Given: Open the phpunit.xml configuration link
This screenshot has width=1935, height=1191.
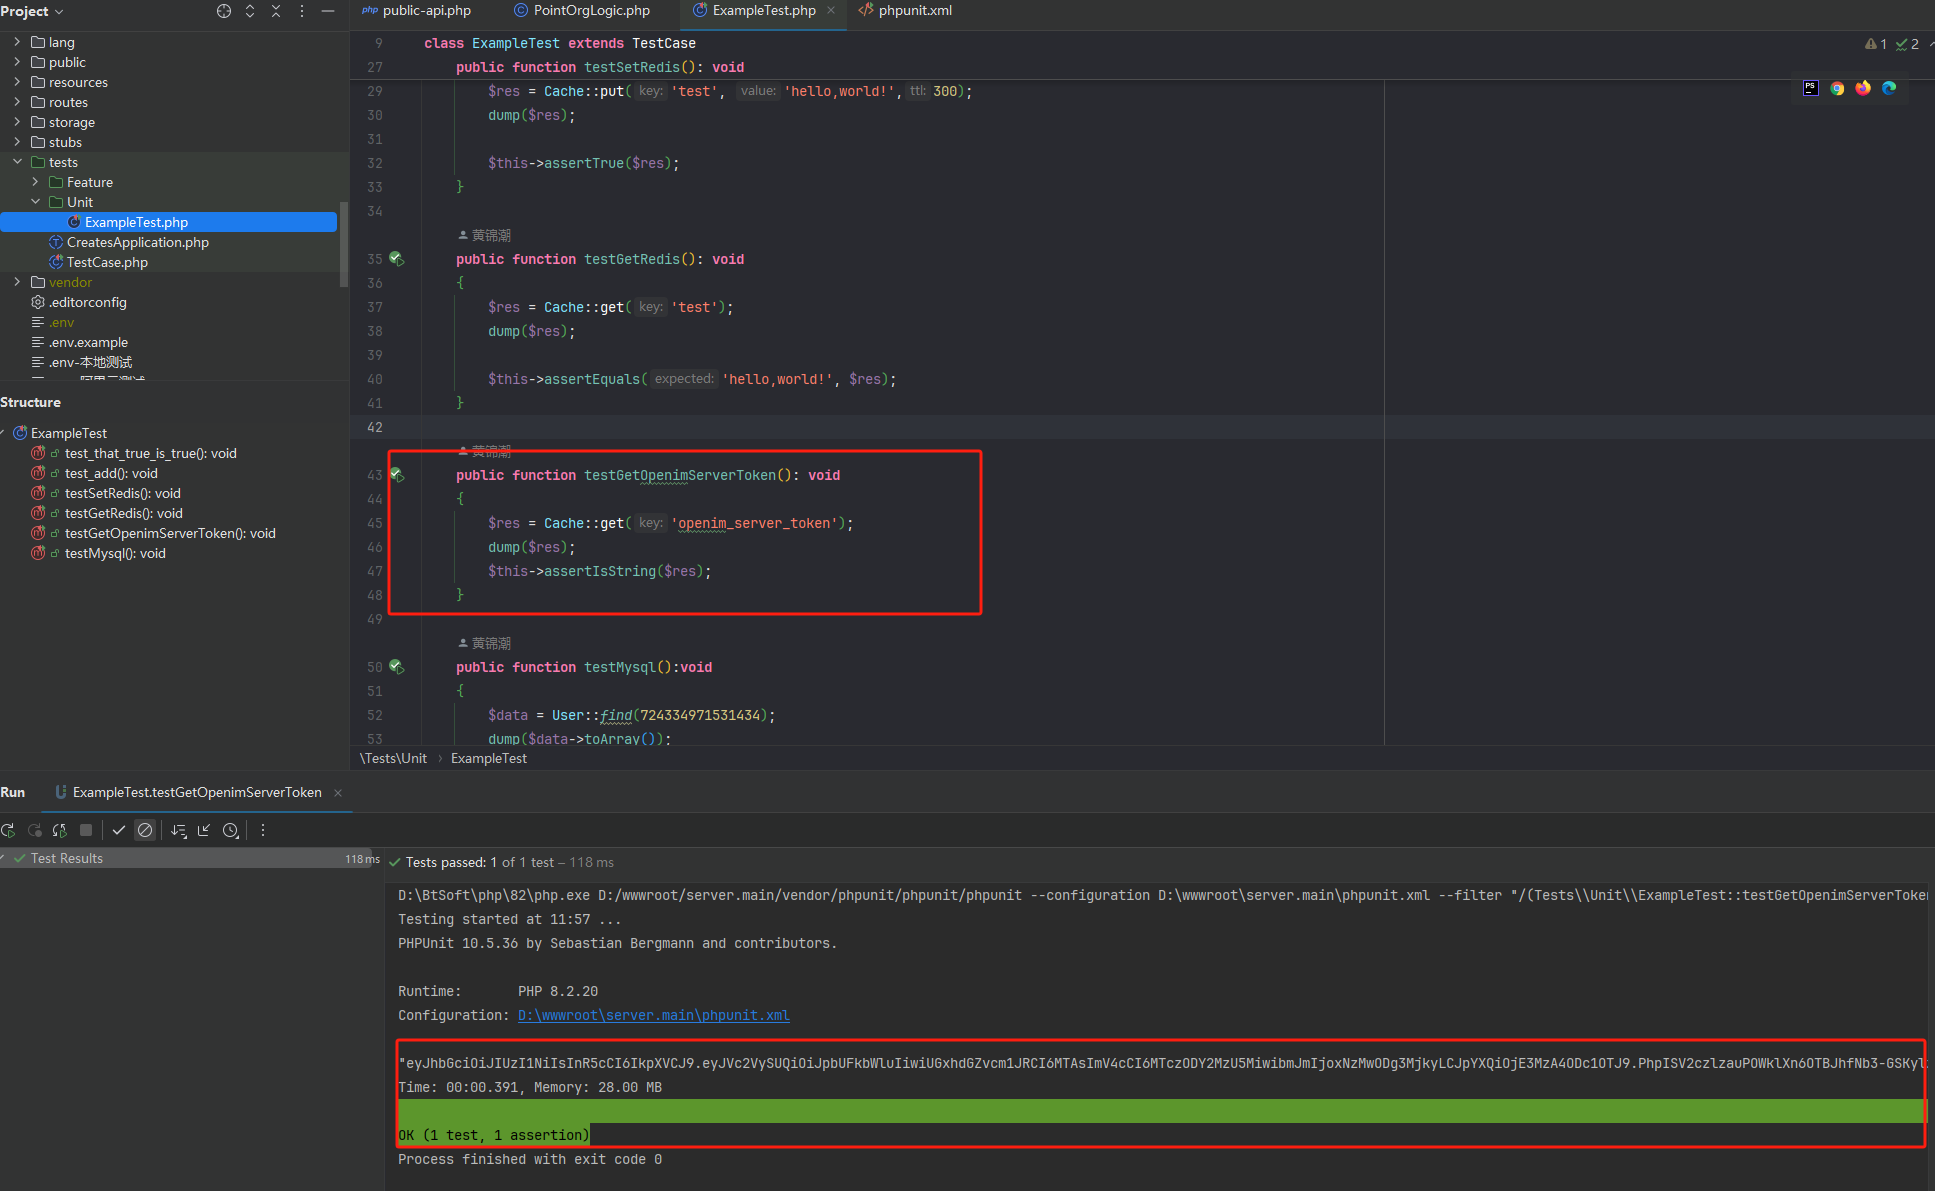Looking at the screenshot, I should pos(653,1015).
